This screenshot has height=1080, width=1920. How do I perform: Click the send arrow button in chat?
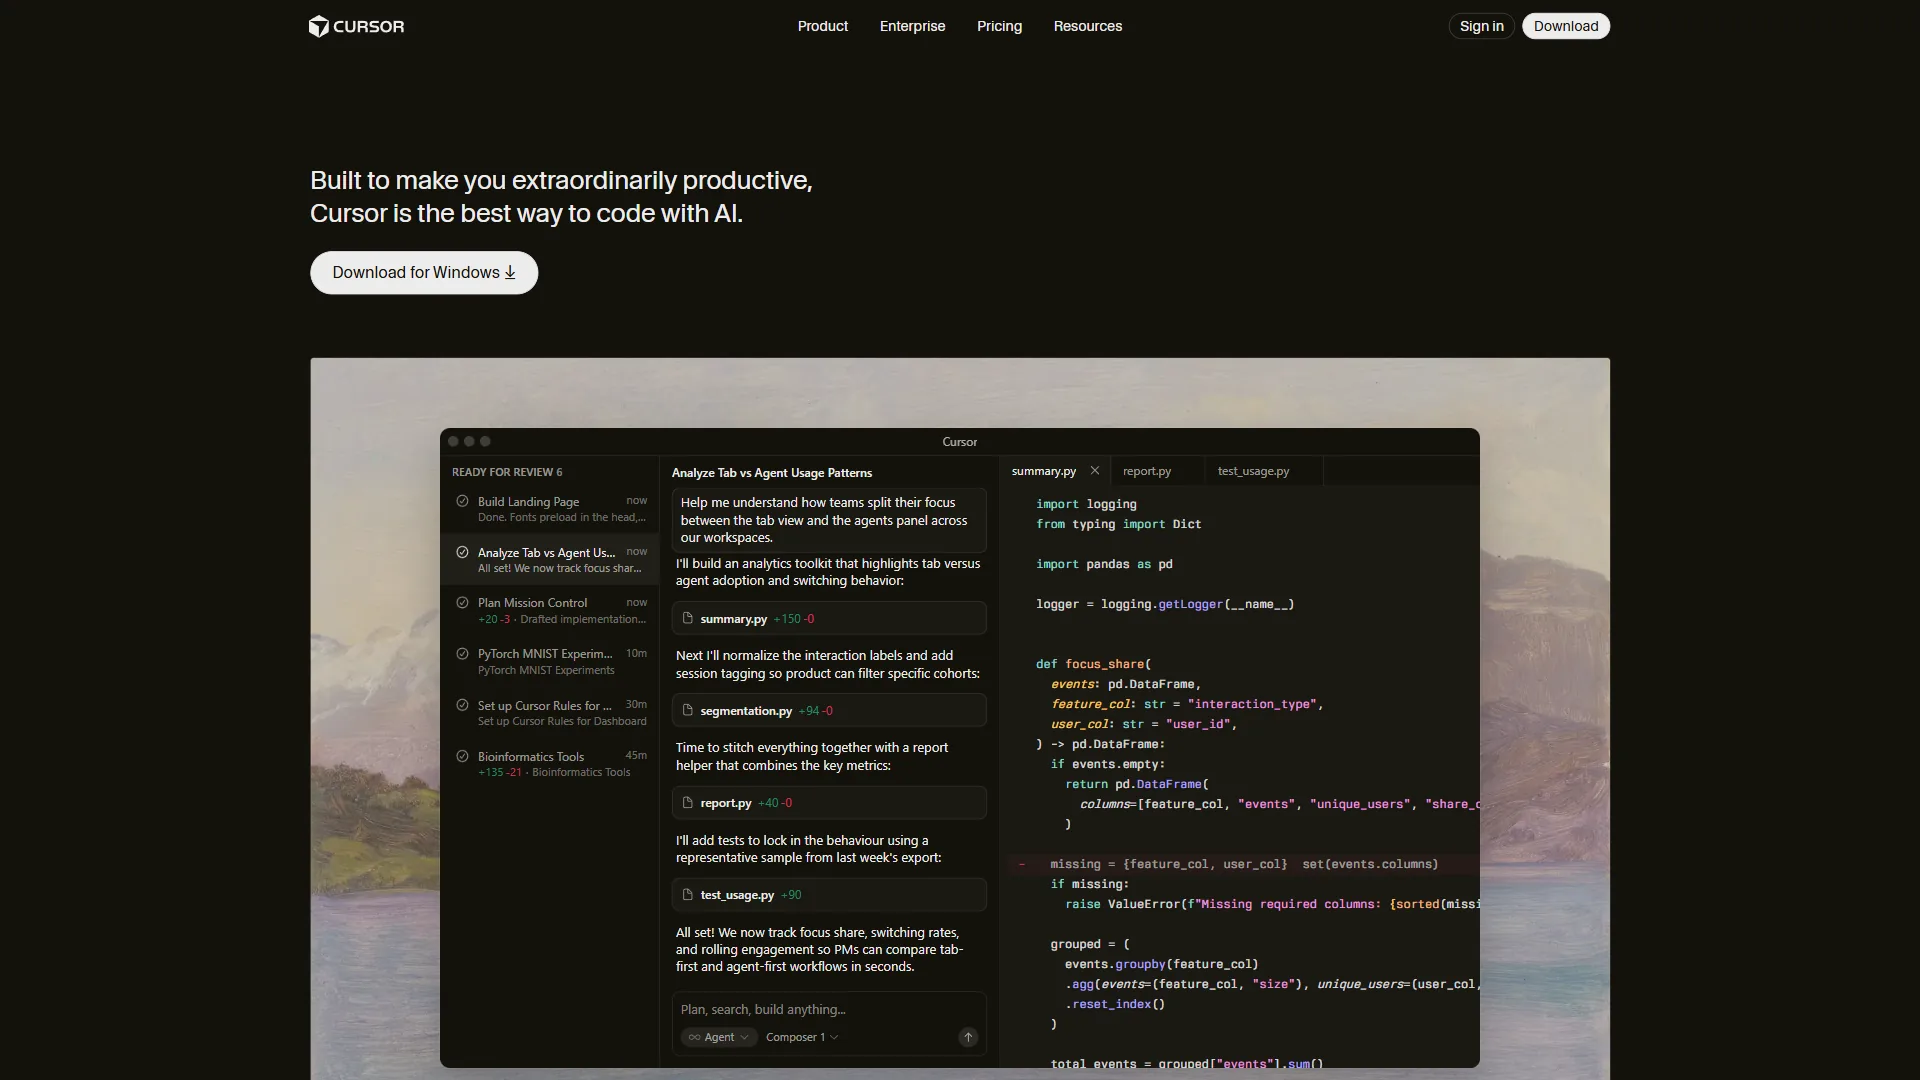[968, 1037]
